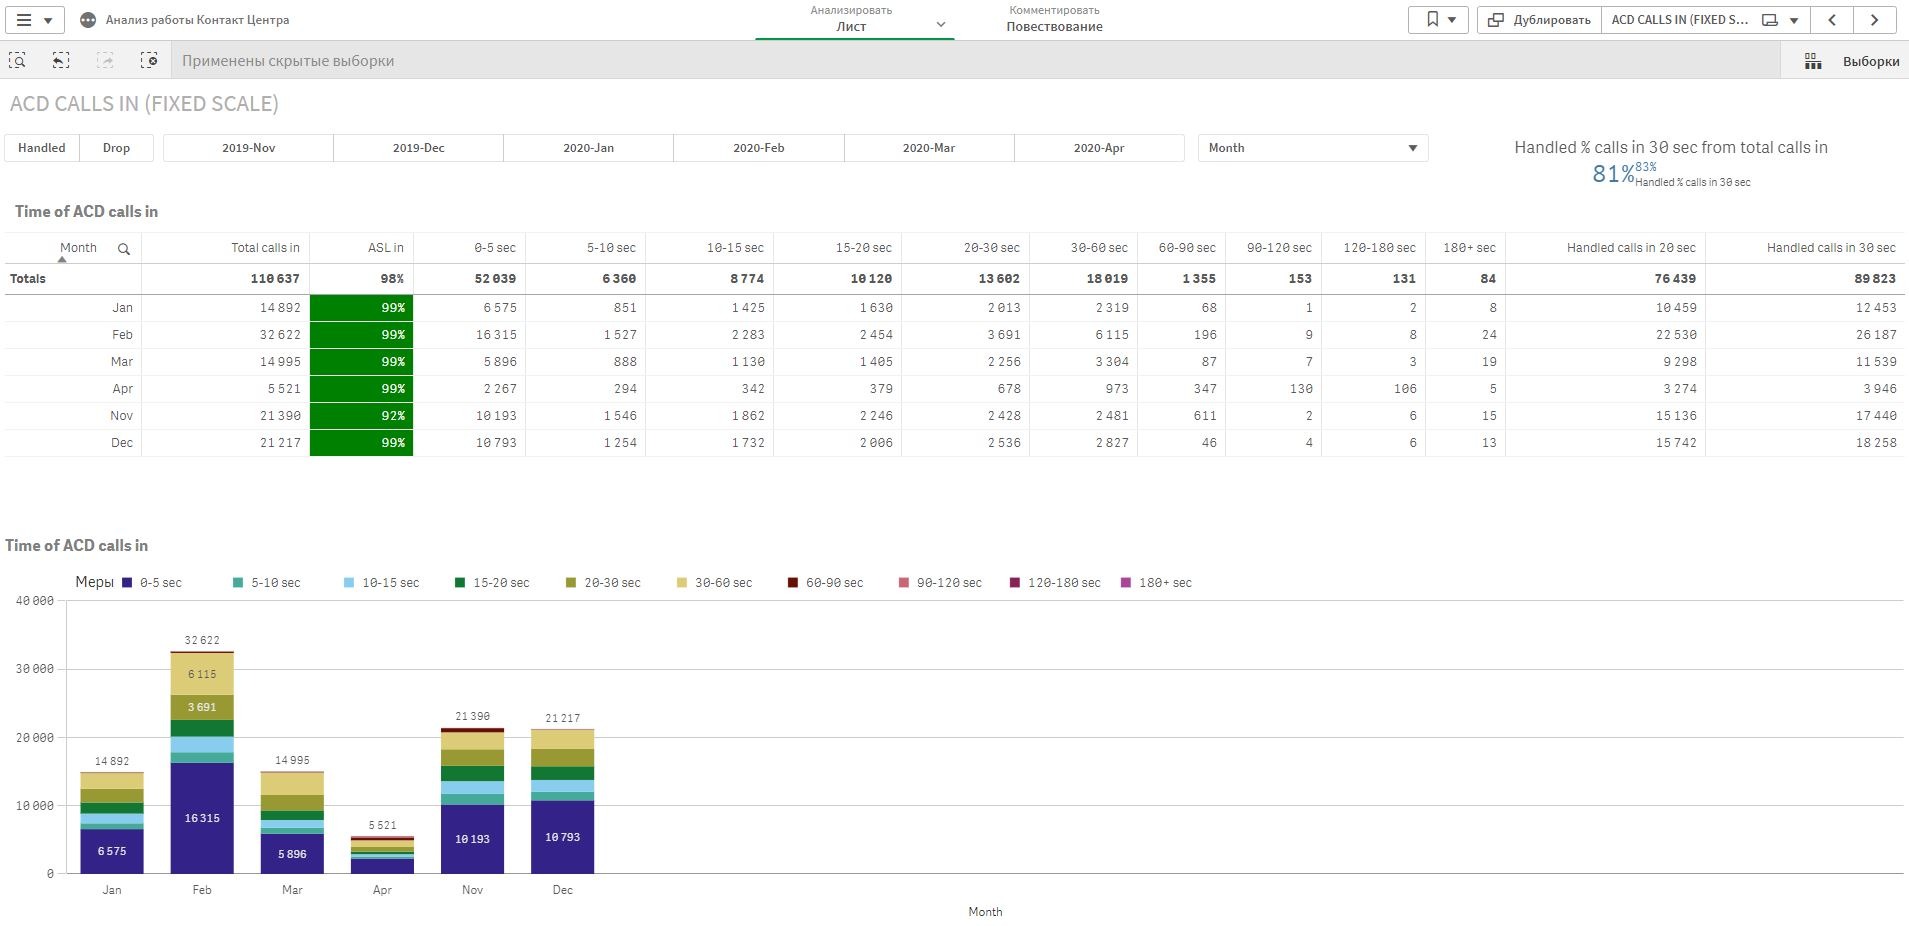1909x926 pixels.
Task: Click the Дублировать button
Action: pyautogui.click(x=1539, y=20)
